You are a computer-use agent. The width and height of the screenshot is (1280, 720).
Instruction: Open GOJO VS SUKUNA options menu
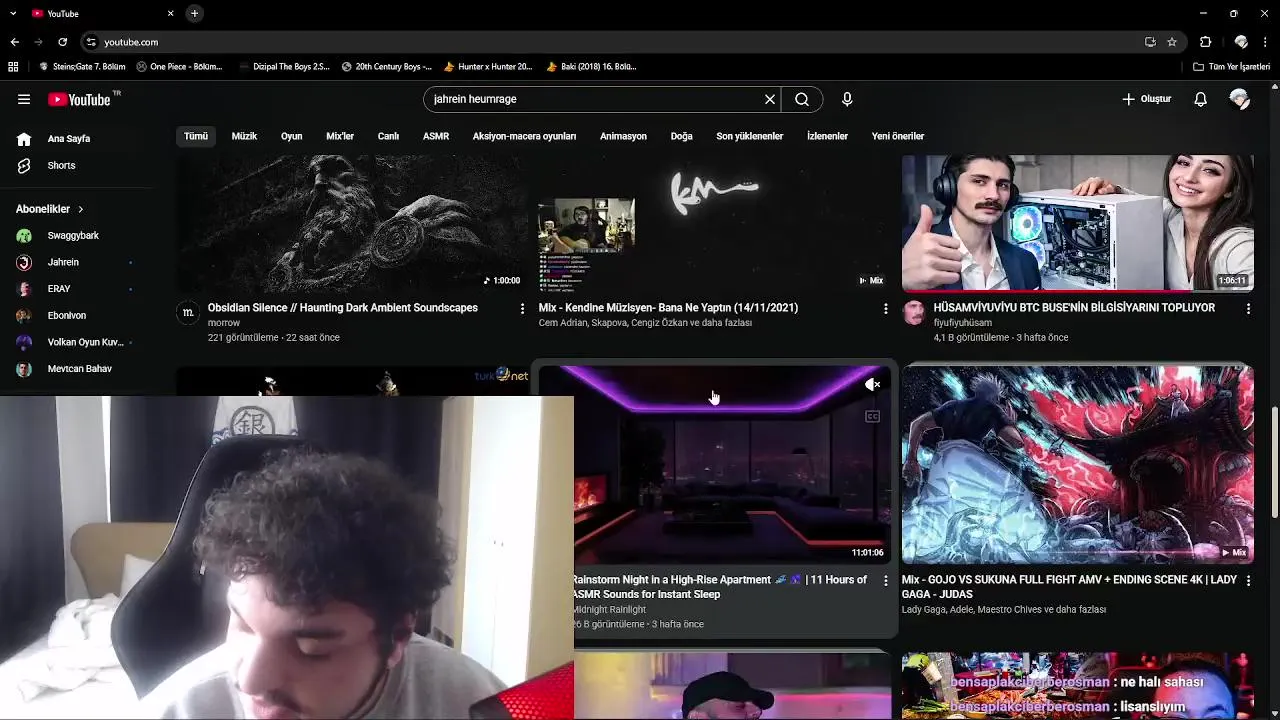coord(1248,581)
